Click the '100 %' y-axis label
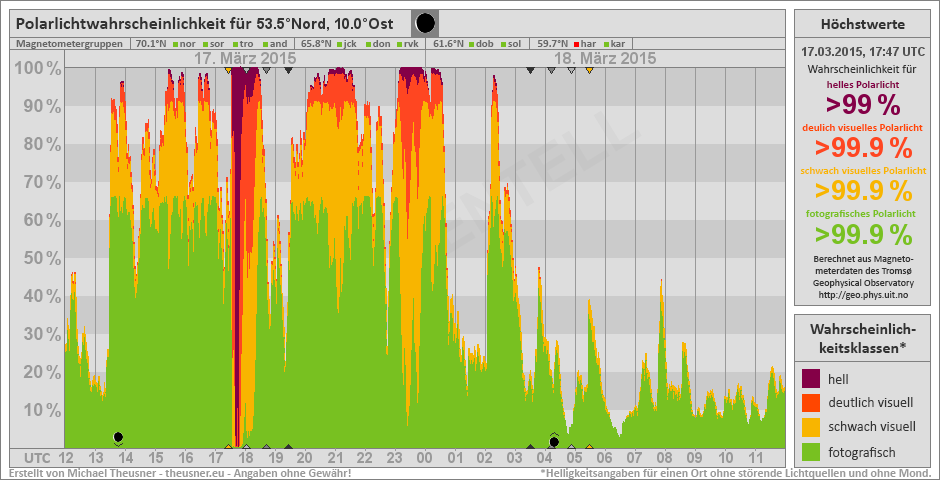Screen dimensions: 940x480 tap(37, 69)
